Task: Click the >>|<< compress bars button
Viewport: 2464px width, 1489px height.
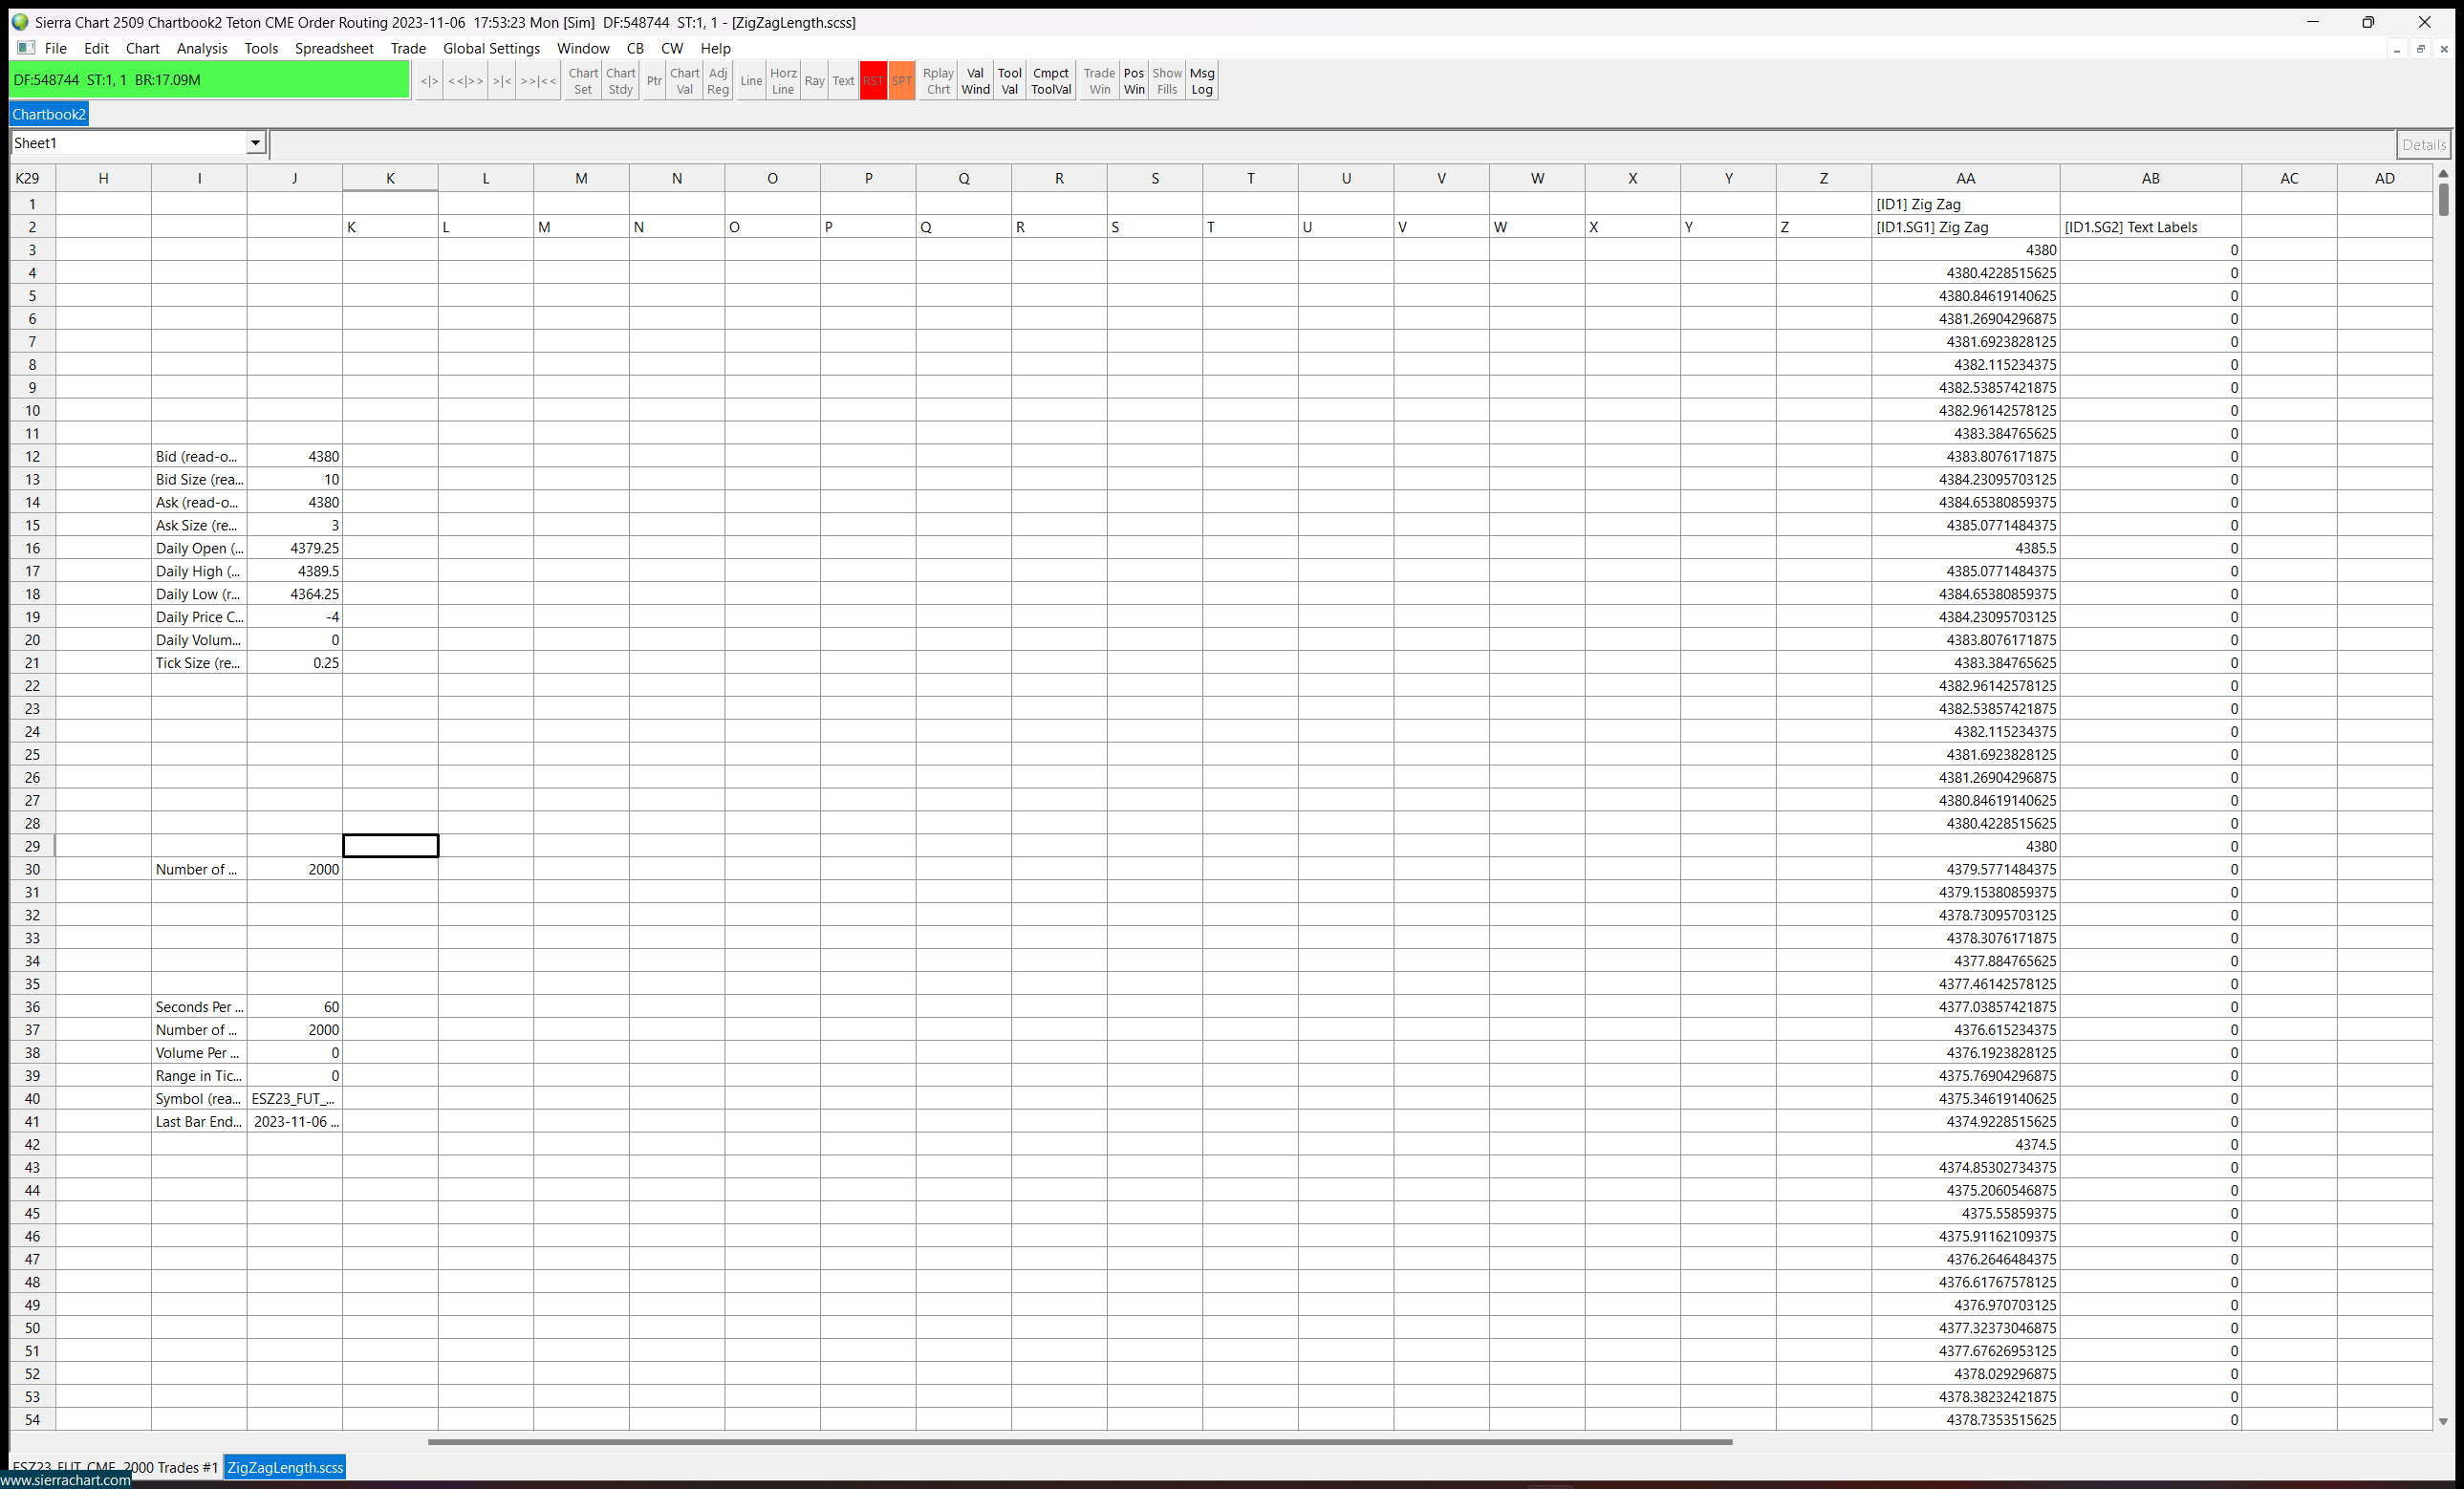Action: [538, 81]
